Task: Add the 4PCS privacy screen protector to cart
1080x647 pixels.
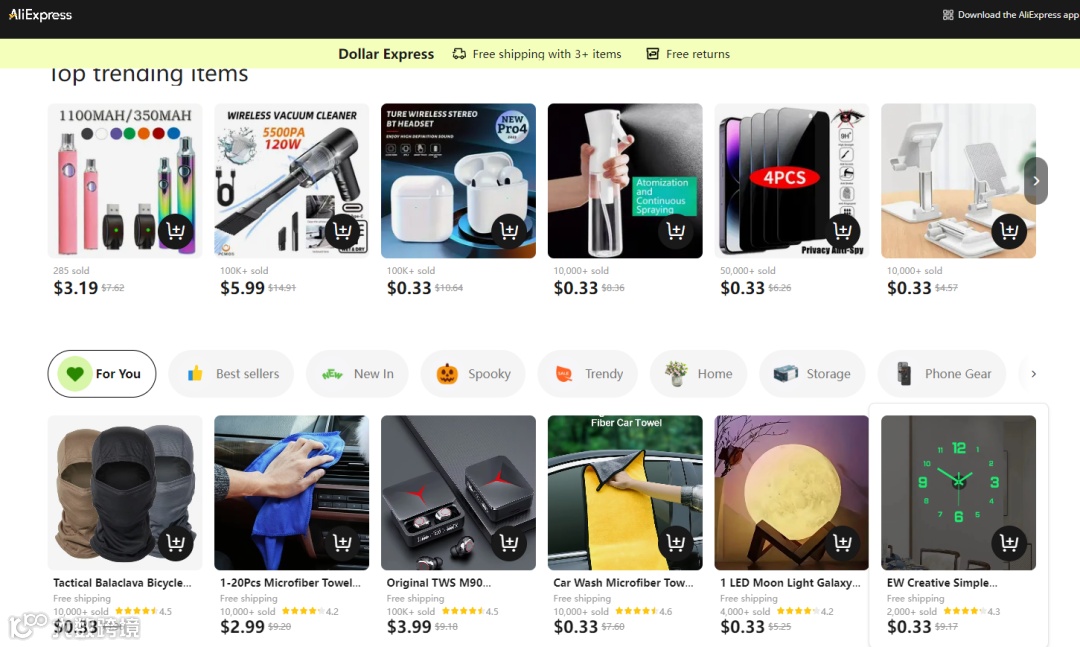Action: [x=842, y=231]
